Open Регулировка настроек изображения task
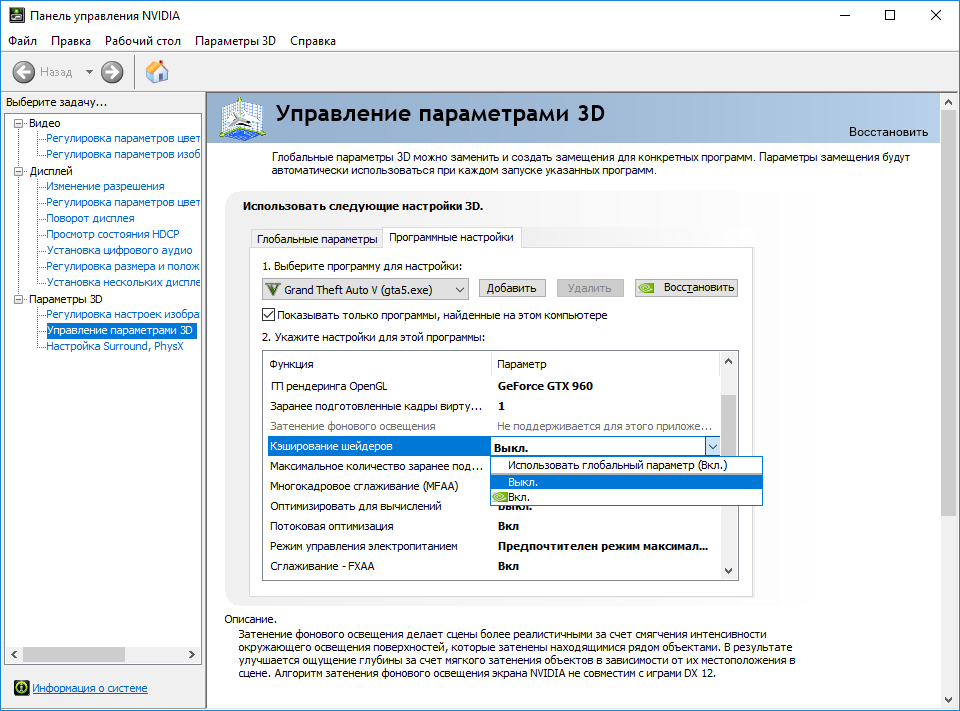960x711 pixels. (123, 314)
